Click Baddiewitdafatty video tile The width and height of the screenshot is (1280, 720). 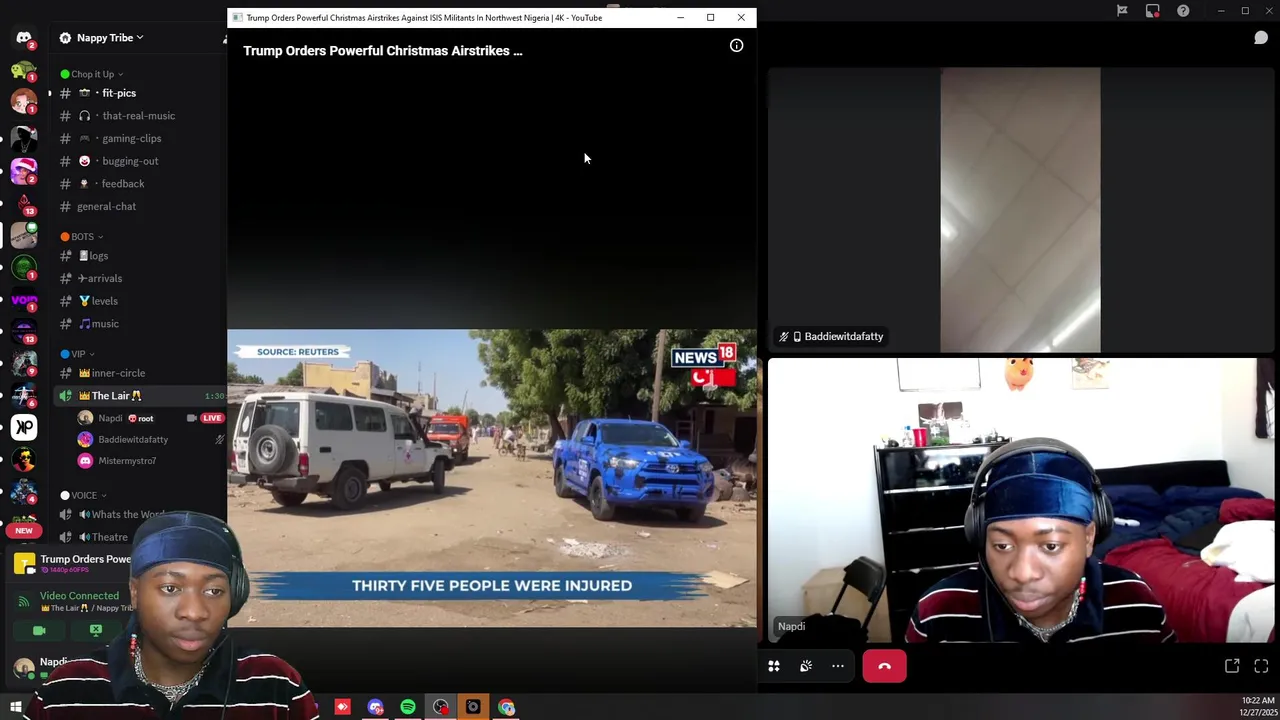pyautogui.click(x=1020, y=210)
